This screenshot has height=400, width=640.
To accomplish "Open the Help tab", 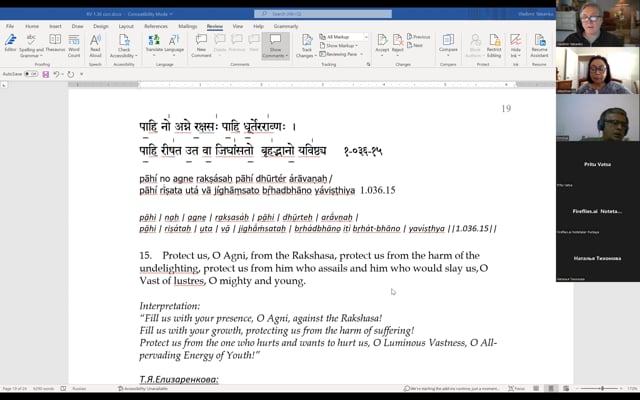I will [x=258, y=26].
